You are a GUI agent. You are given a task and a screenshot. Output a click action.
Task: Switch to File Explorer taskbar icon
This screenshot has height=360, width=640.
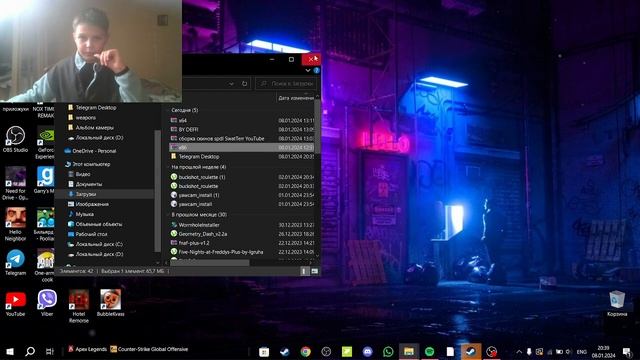409,351
